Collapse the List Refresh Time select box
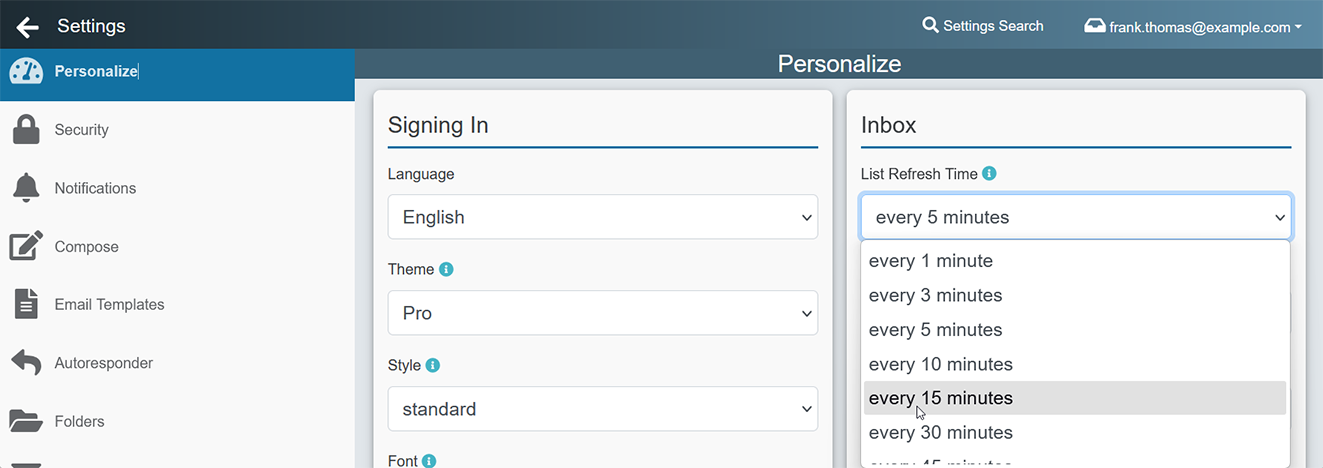This screenshot has width=1323, height=468. (1075, 217)
